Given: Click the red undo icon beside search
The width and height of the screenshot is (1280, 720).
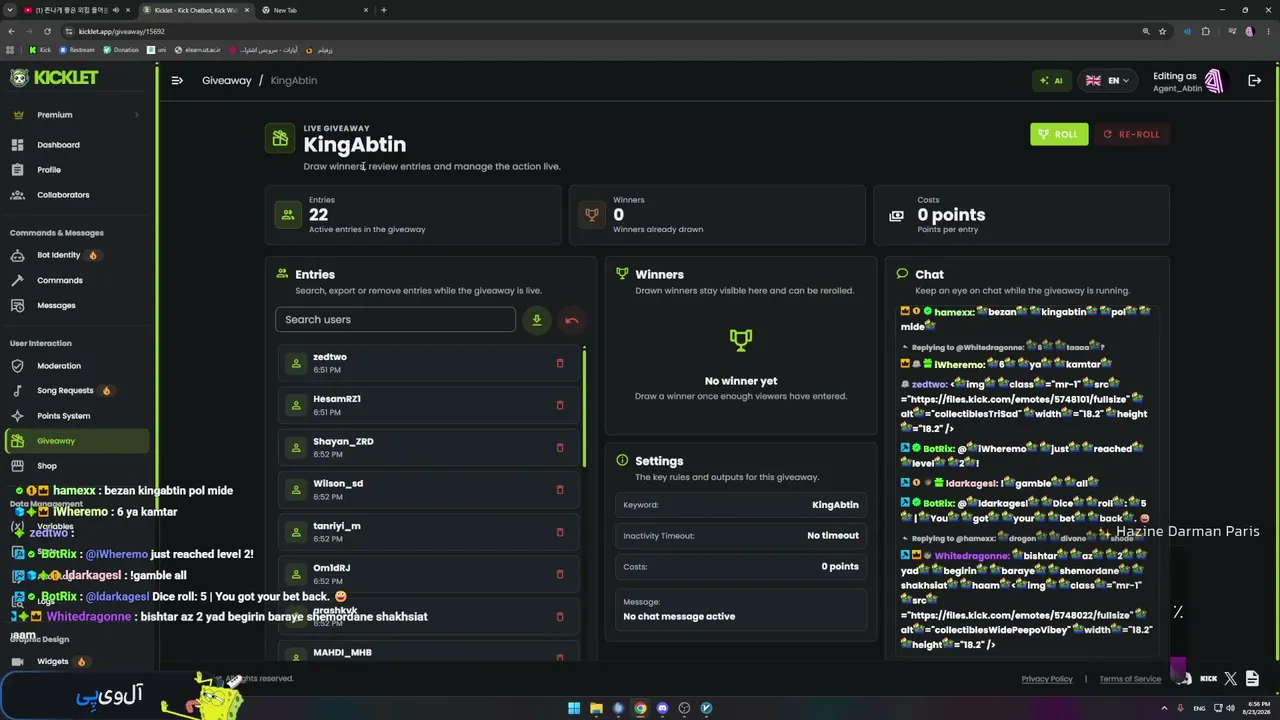Looking at the screenshot, I should [571, 320].
